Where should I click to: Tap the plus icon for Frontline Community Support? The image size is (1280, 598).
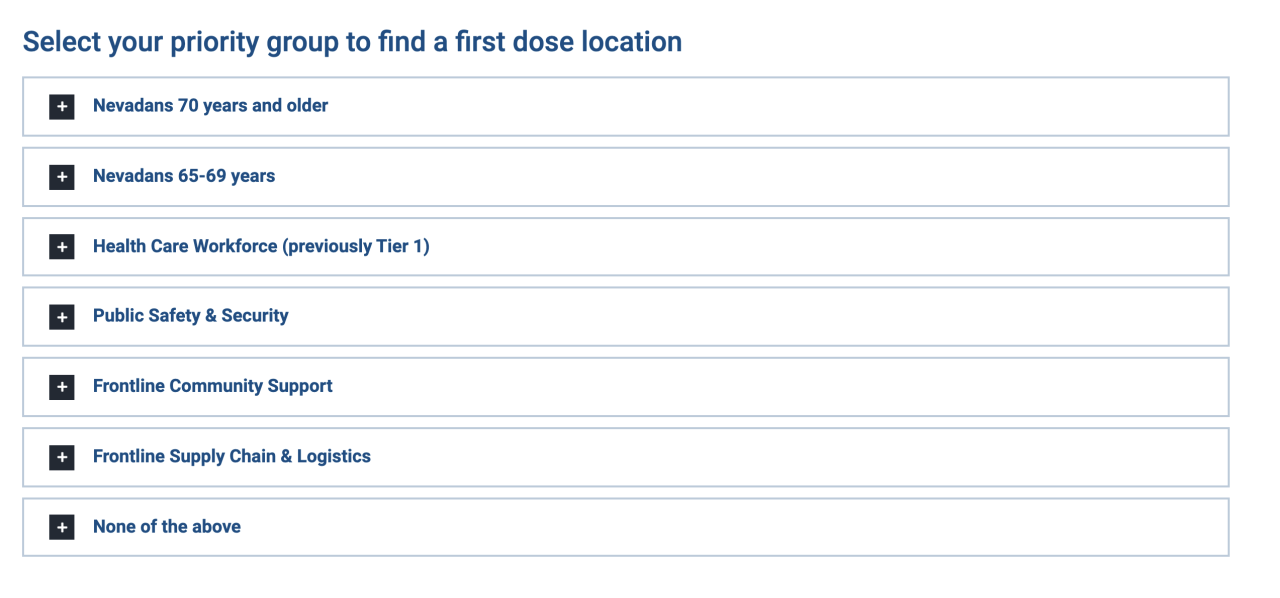[62, 387]
